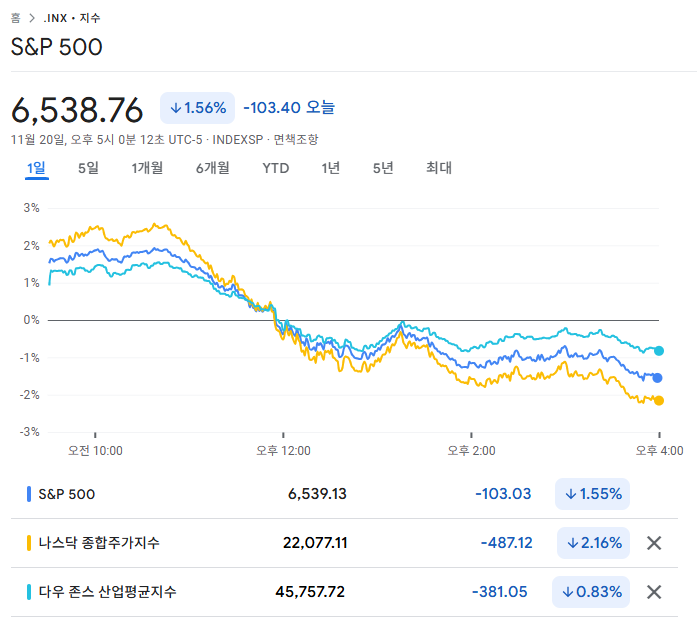Remove 나스닥 종합주가지수 with X icon
The width and height of the screenshot is (697, 626).
654,543
